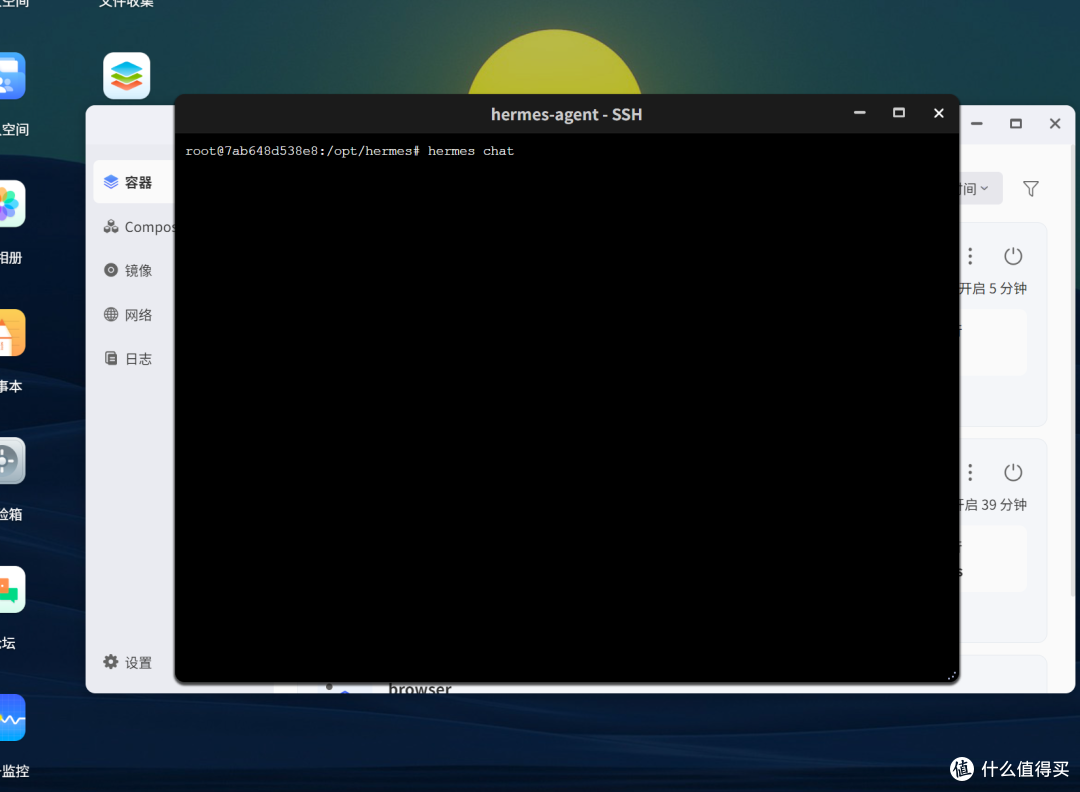Viewport: 1080px width, 792px height.
Task: Open the 日志 (Logs) sidebar item
Action: pyautogui.click(x=127, y=359)
